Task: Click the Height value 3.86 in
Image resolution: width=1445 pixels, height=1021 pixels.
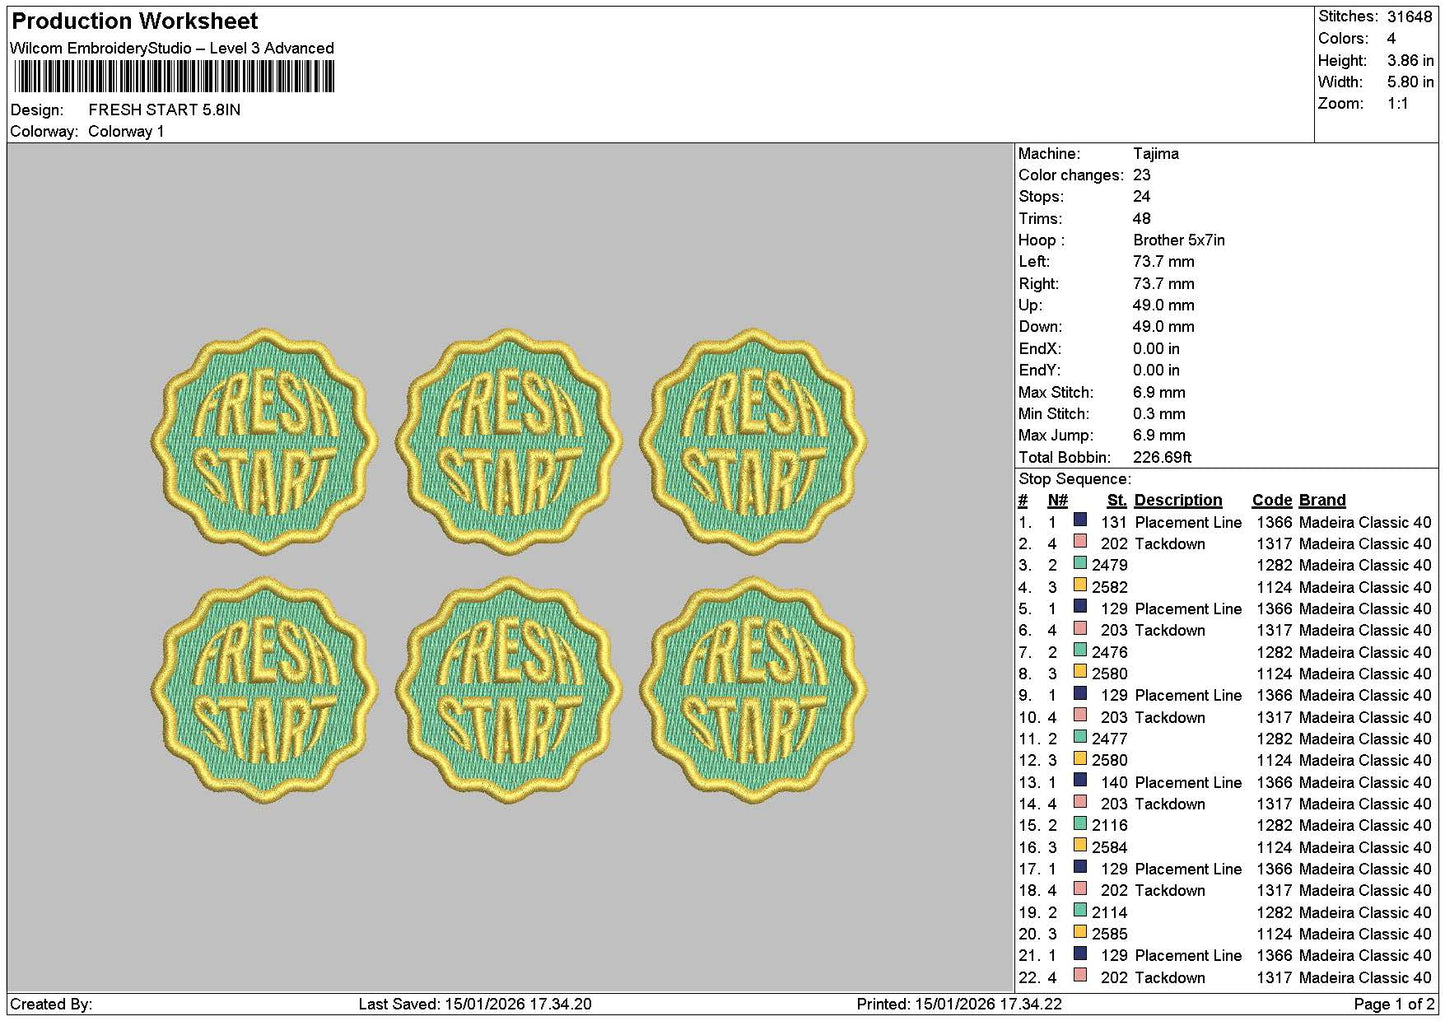Action: coord(1410,61)
